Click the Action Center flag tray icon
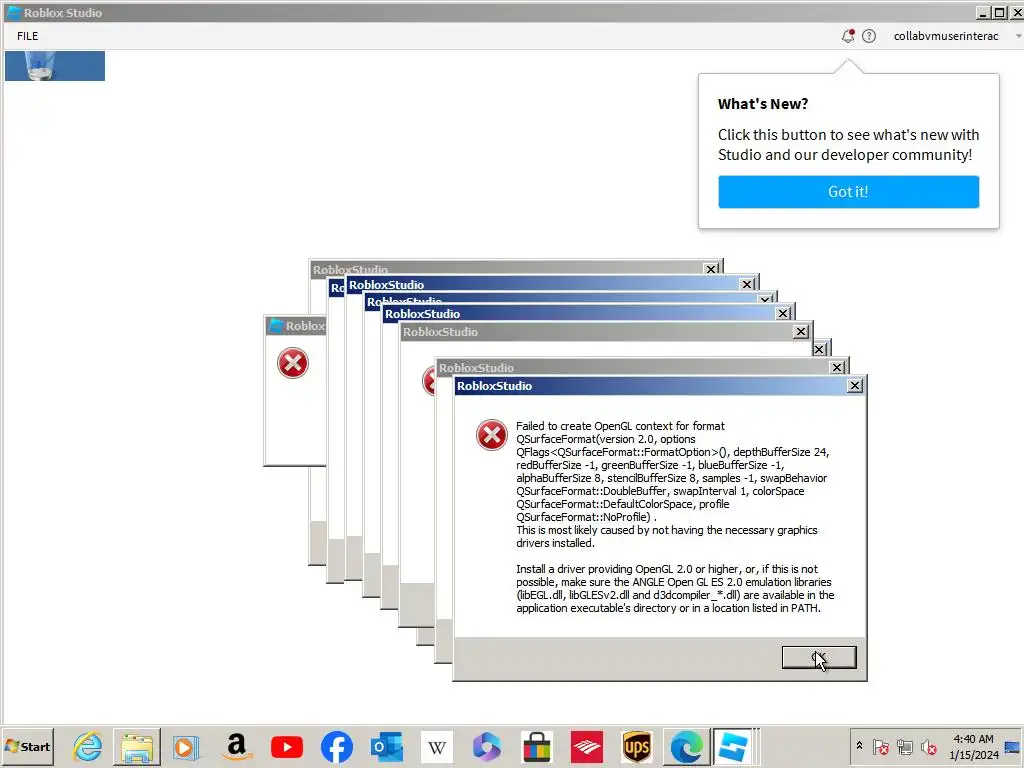The image size is (1024, 768). click(x=880, y=746)
